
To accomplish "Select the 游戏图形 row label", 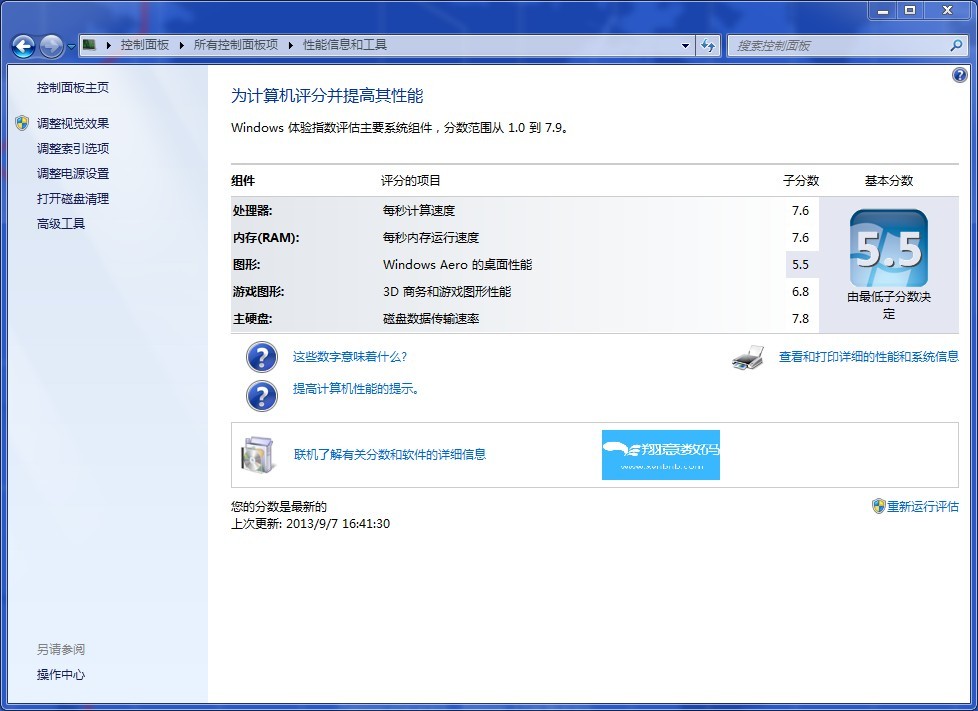I will pos(259,292).
